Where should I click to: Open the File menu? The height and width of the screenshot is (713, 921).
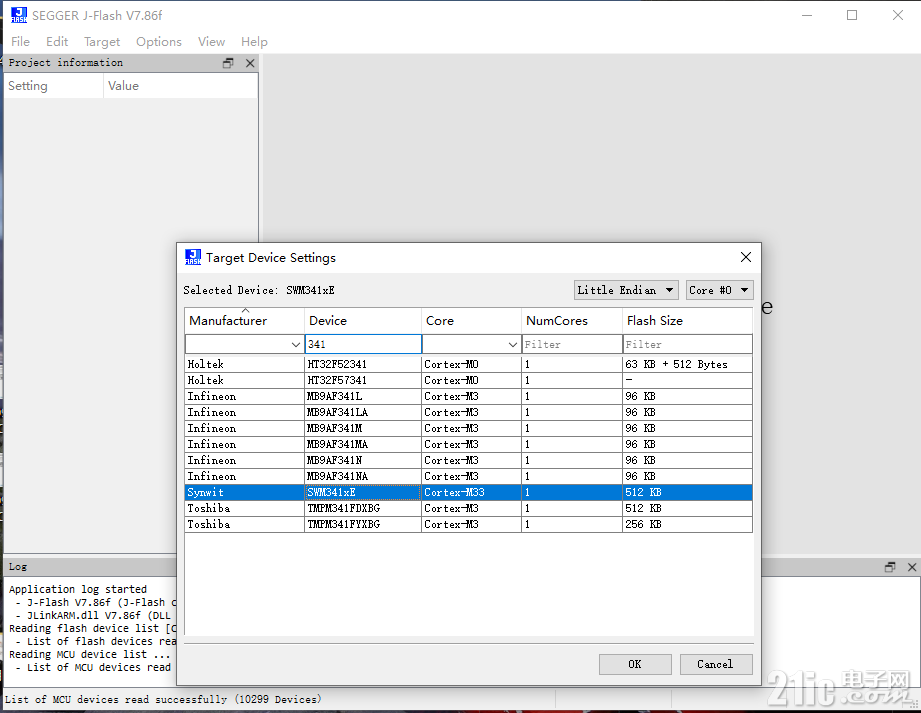(21, 42)
